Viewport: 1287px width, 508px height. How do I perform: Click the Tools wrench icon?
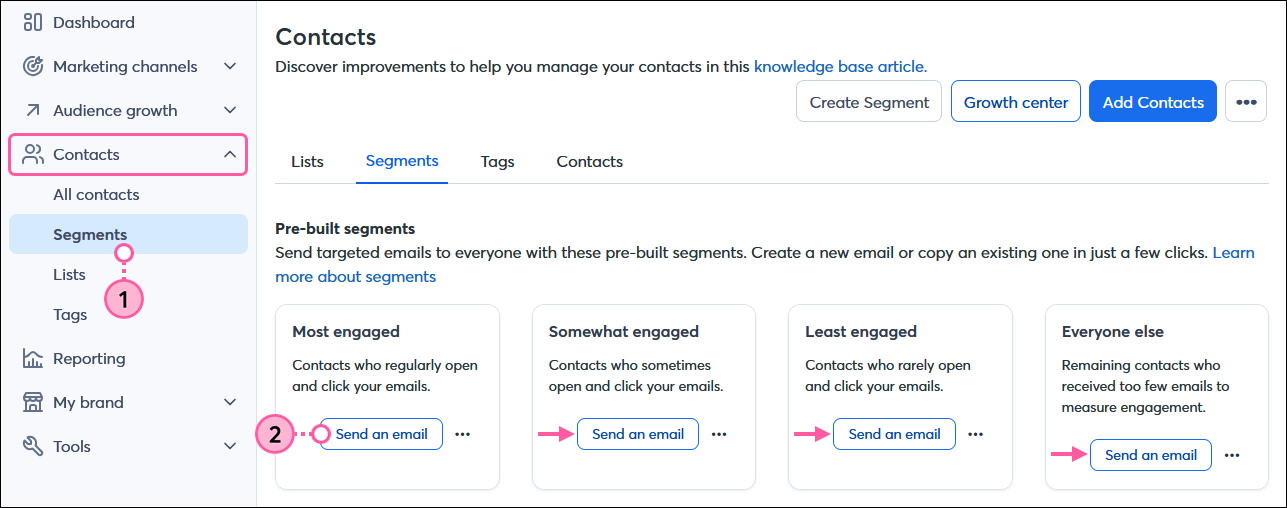(x=33, y=446)
